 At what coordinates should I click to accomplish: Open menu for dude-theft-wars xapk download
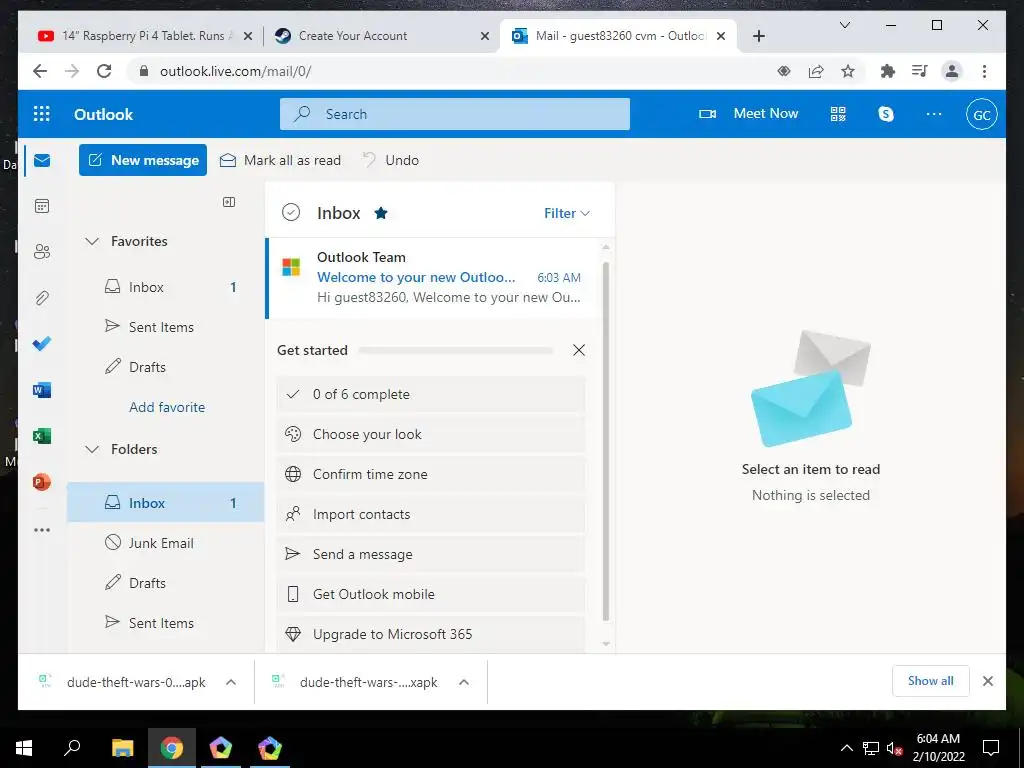(x=464, y=682)
